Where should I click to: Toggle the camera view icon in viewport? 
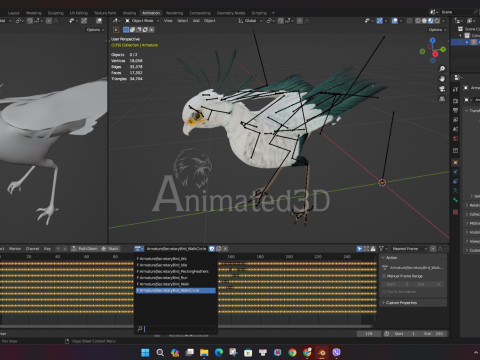click(442, 89)
